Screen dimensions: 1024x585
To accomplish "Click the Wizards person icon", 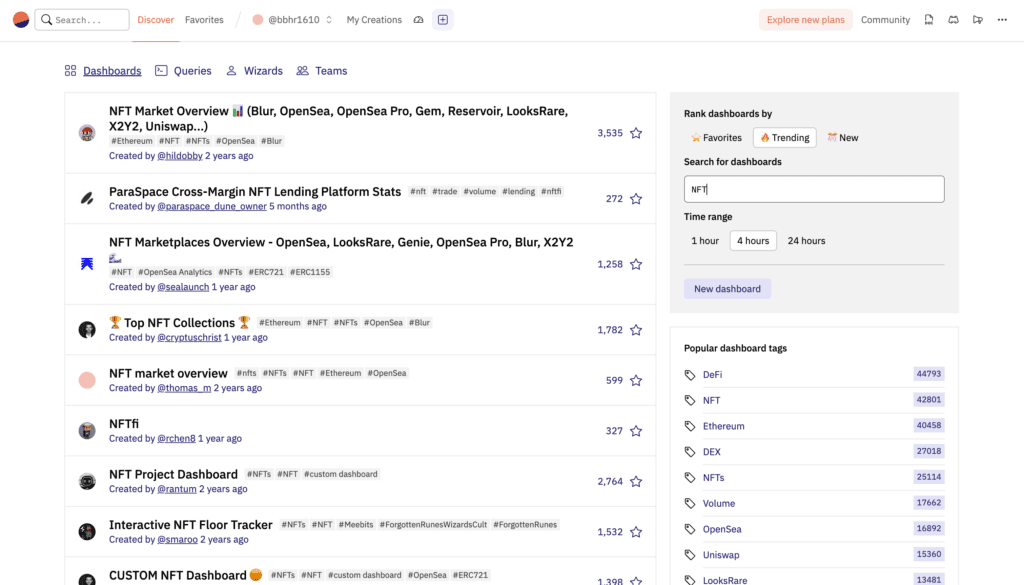I will tap(231, 71).
